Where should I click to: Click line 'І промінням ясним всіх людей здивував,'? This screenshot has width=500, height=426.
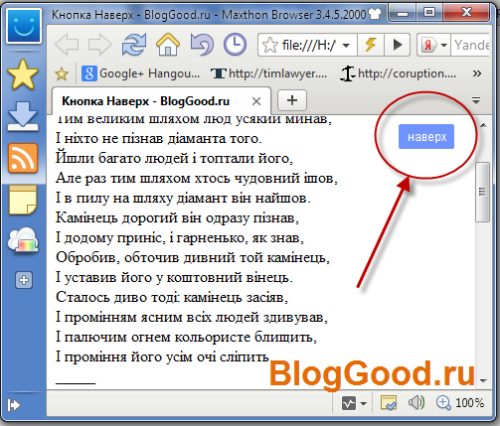click(x=192, y=317)
